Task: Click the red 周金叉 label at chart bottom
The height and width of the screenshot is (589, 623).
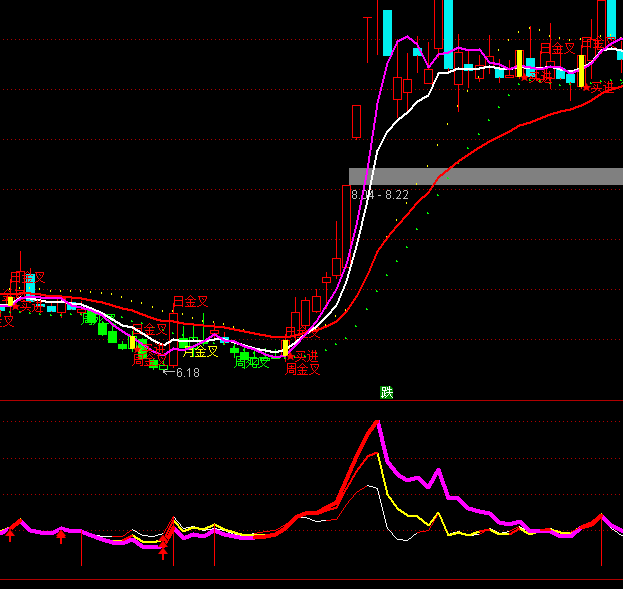Action: (303, 369)
